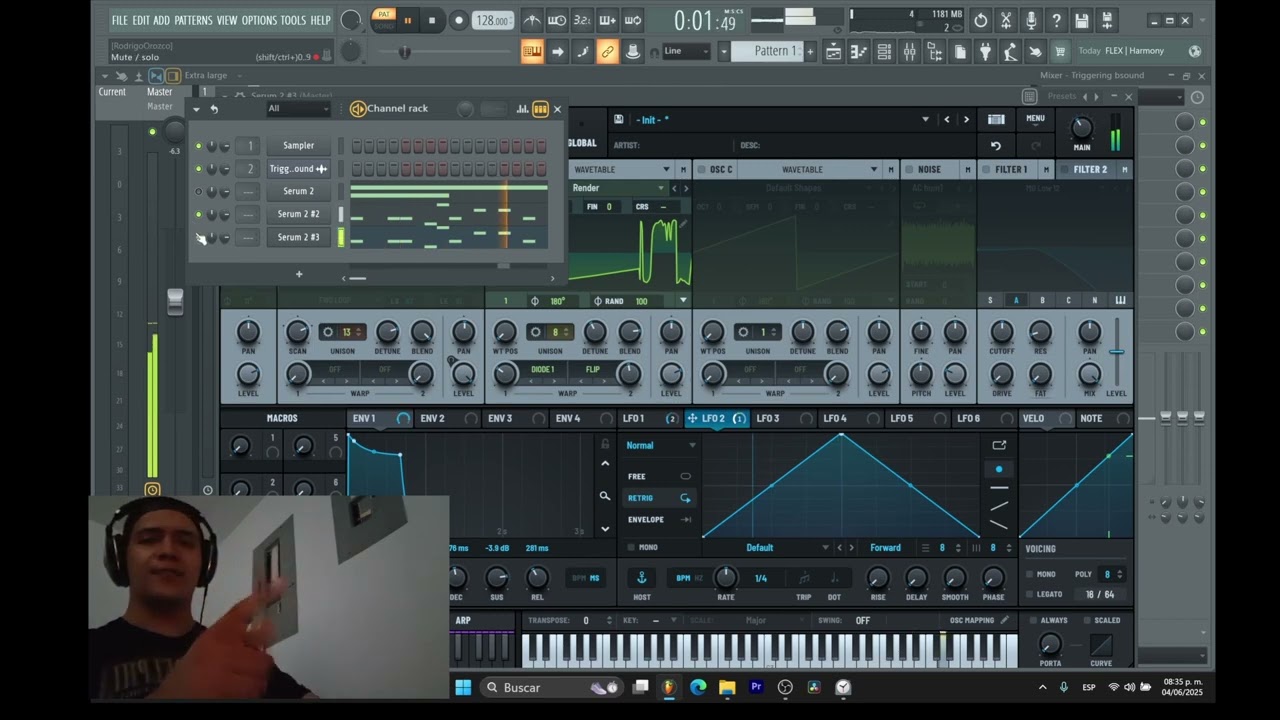
Task: Open Microsoft Edge from the taskbar
Action: (x=698, y=687)
